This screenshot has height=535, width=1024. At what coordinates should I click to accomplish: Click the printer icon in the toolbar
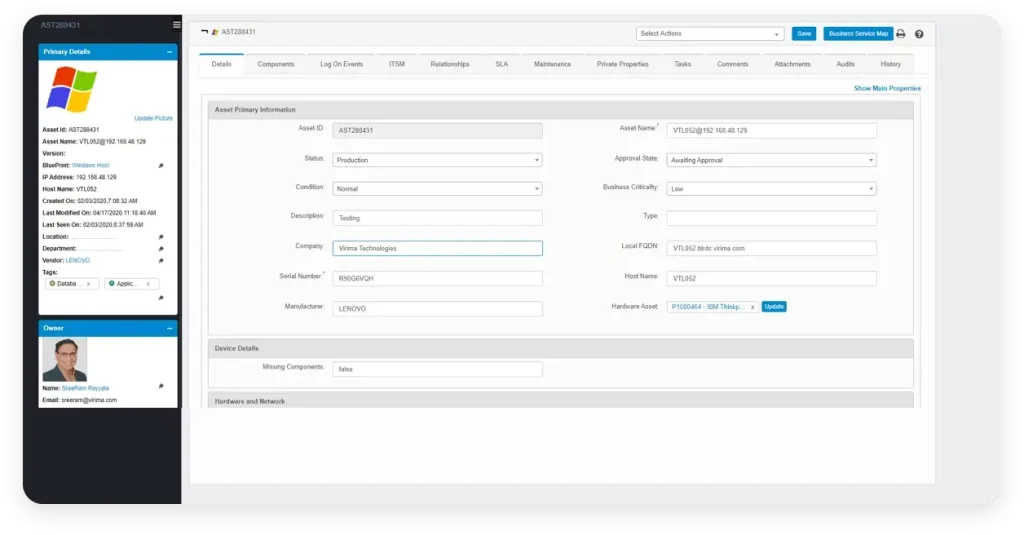tap(900, 34)
